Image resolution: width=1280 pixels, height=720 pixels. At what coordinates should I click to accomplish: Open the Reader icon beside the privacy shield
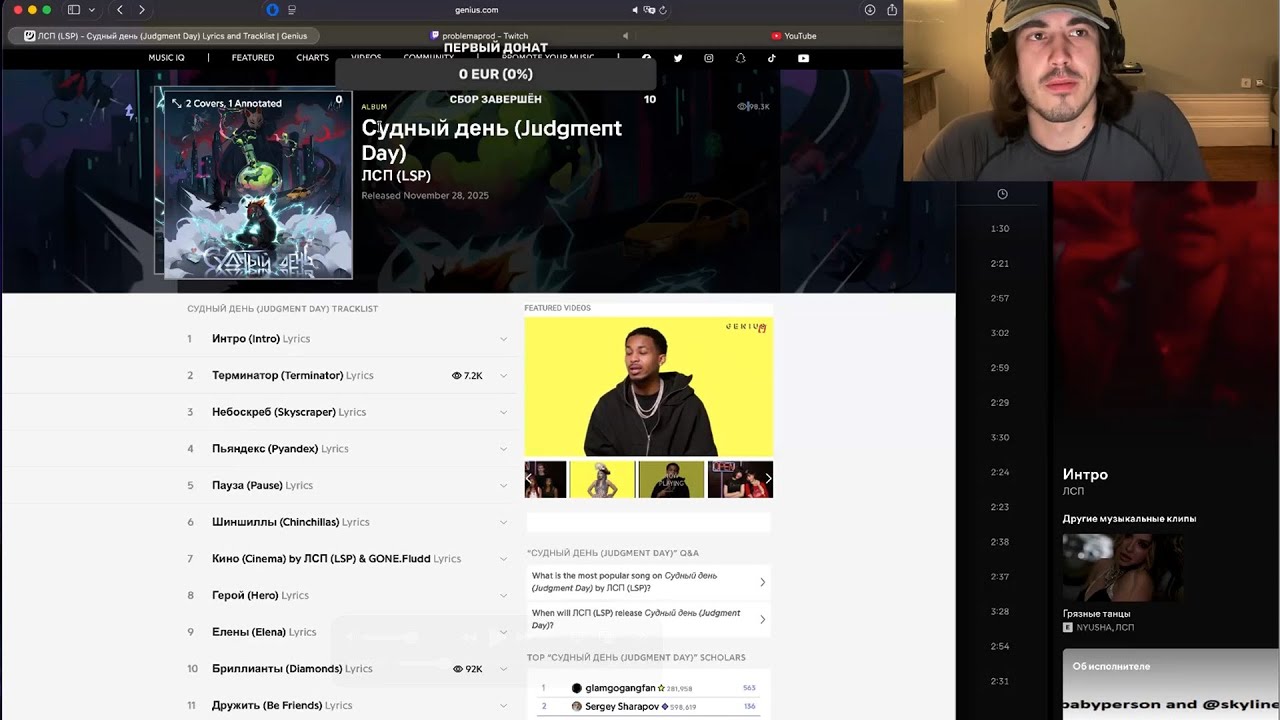[x=292, y=10]
